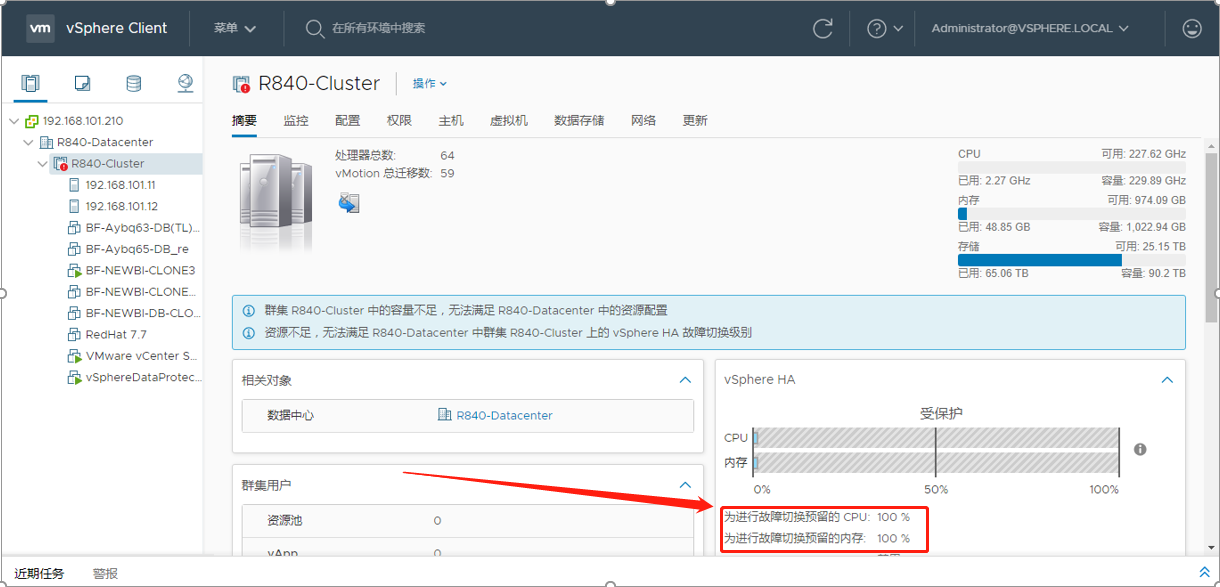The image size is (1220, 587).
Task: Select R840-Cluster node in tree
Action: (107, 163)
